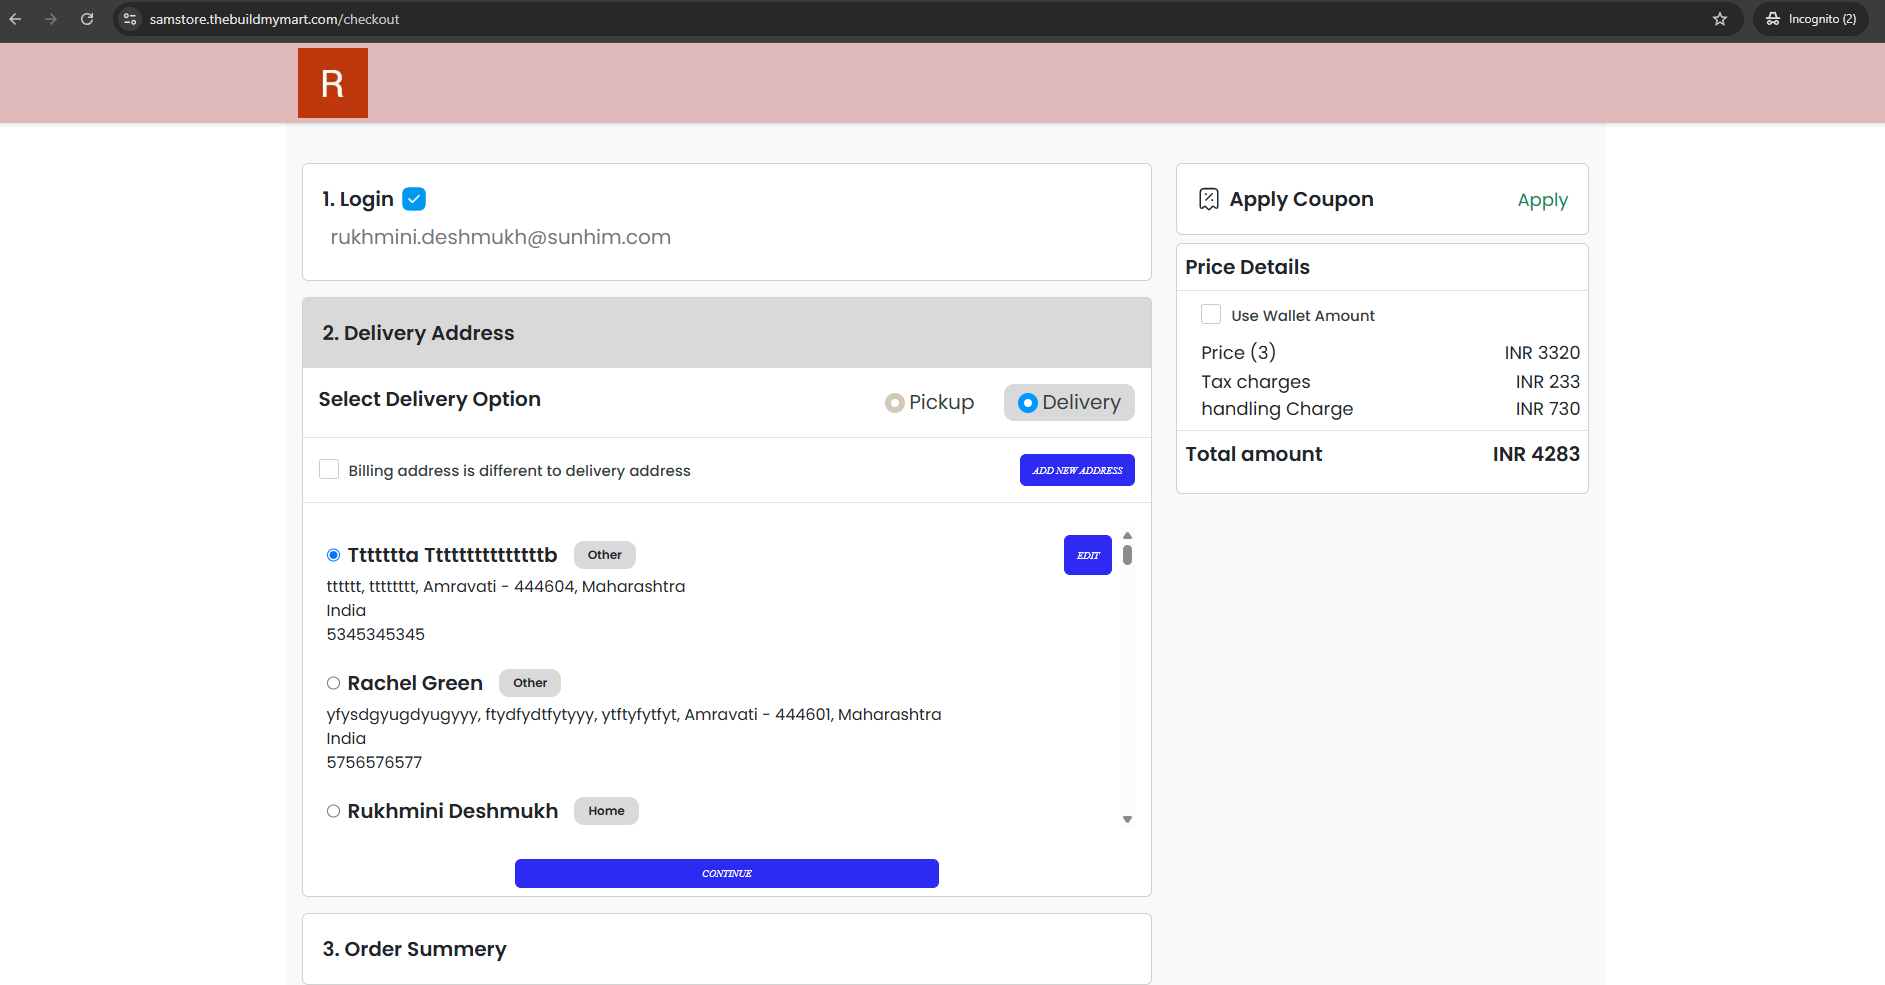Click the red R store logo
The width and height of the screenshot is (1885, 985).
tap(333, 83)
